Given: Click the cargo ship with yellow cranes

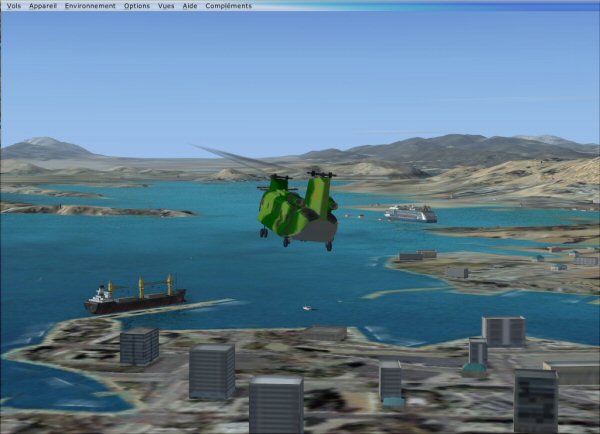Looking at the screenshot, I should tap(135, 295).
